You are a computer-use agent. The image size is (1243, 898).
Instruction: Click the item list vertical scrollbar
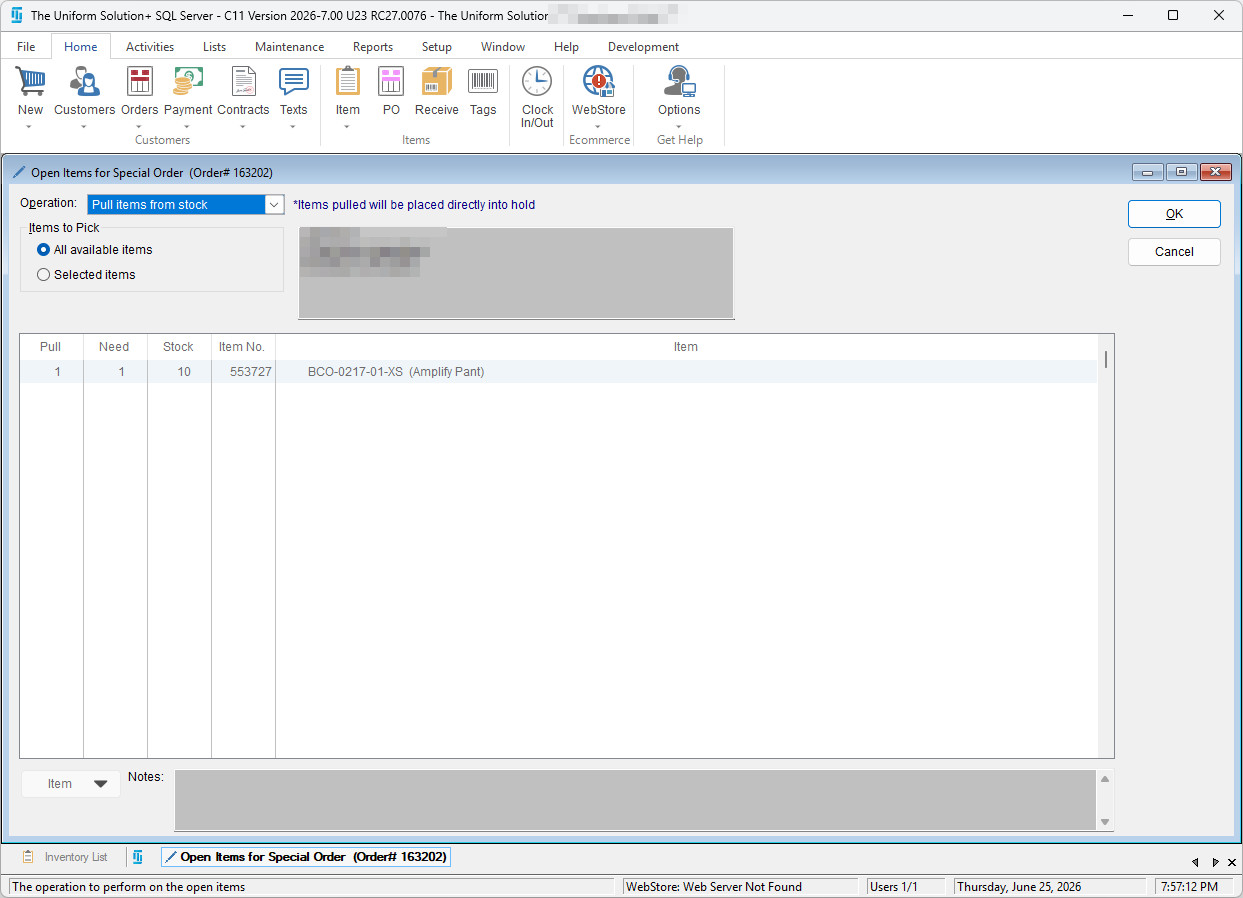[1106, 546]
